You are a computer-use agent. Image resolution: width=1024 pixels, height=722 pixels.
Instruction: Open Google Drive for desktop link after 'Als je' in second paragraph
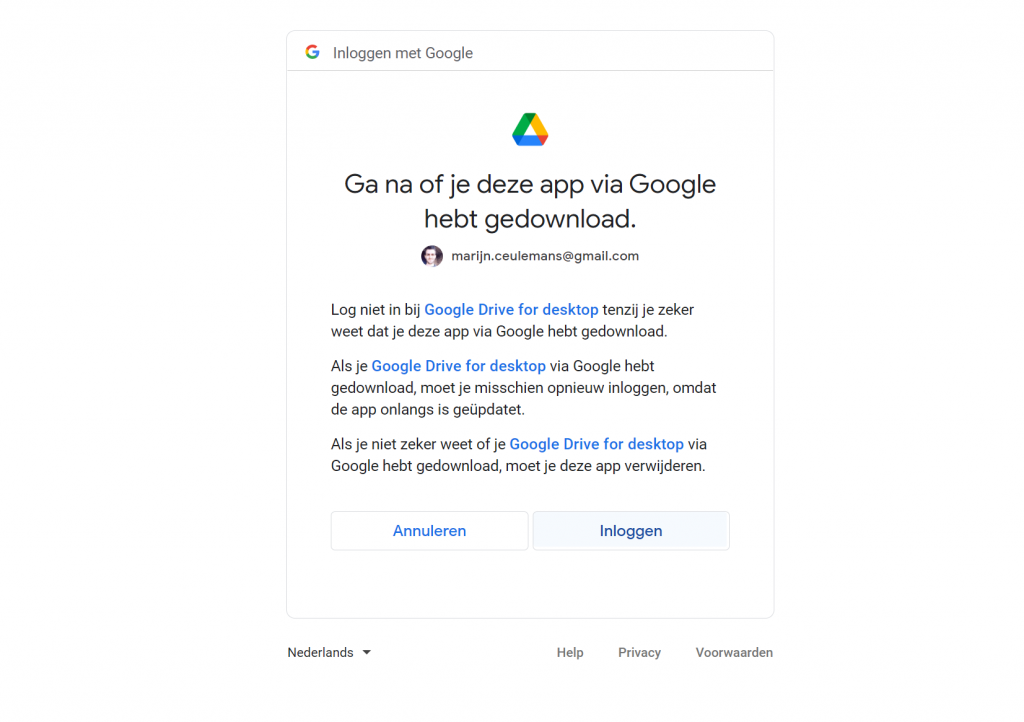click(x=458, y=366)
